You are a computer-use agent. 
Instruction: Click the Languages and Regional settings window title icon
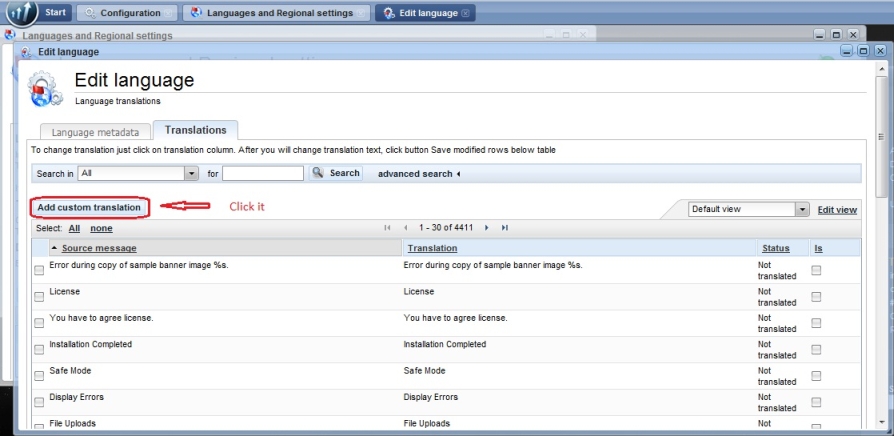[10, 35]
